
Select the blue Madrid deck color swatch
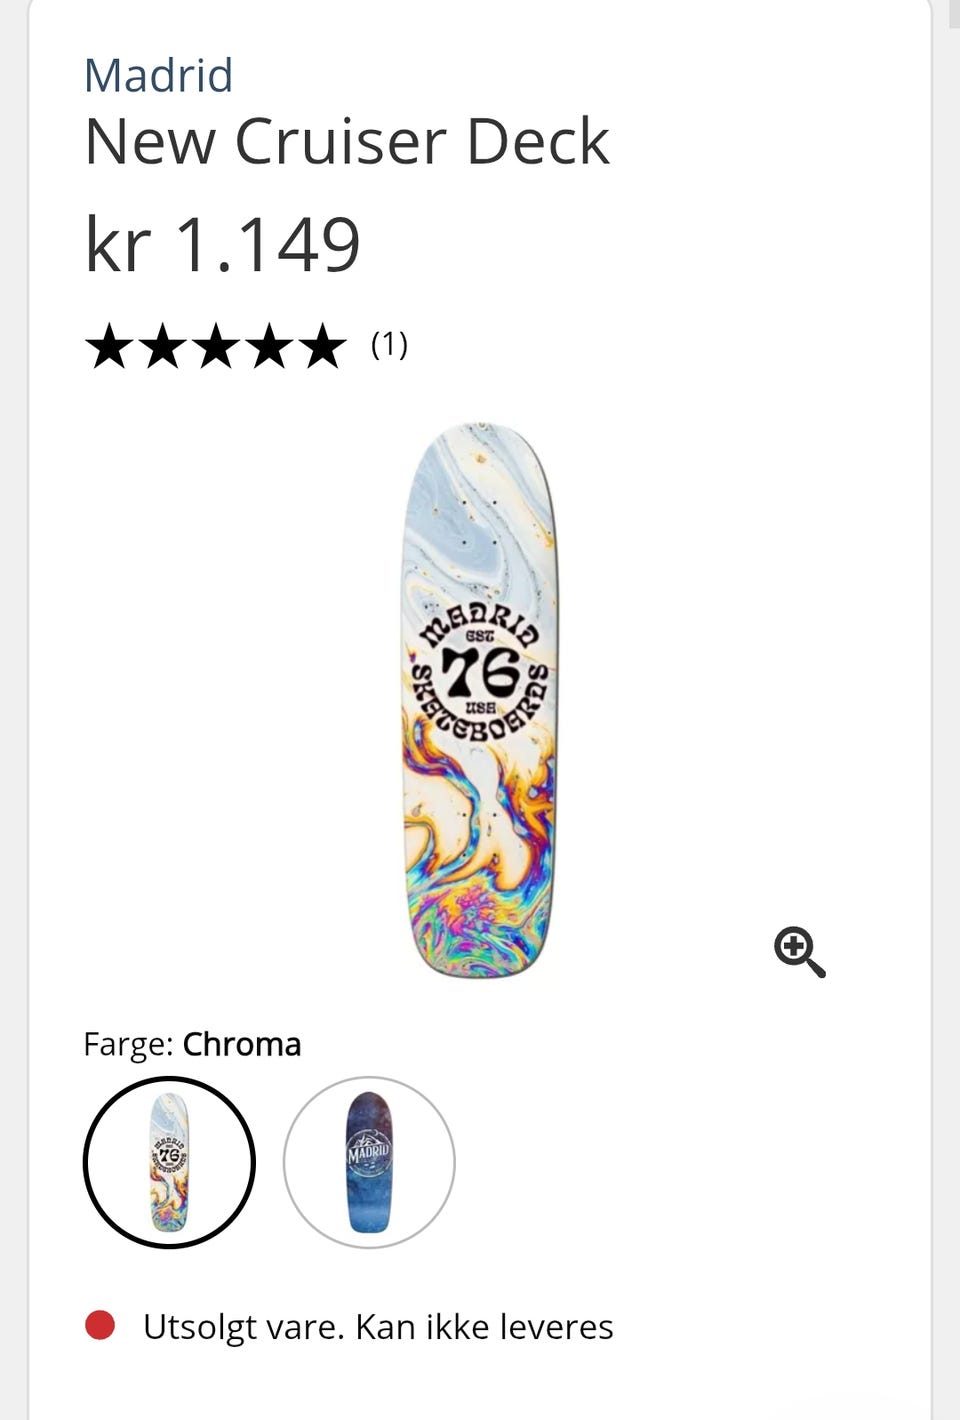(369, 1162)
